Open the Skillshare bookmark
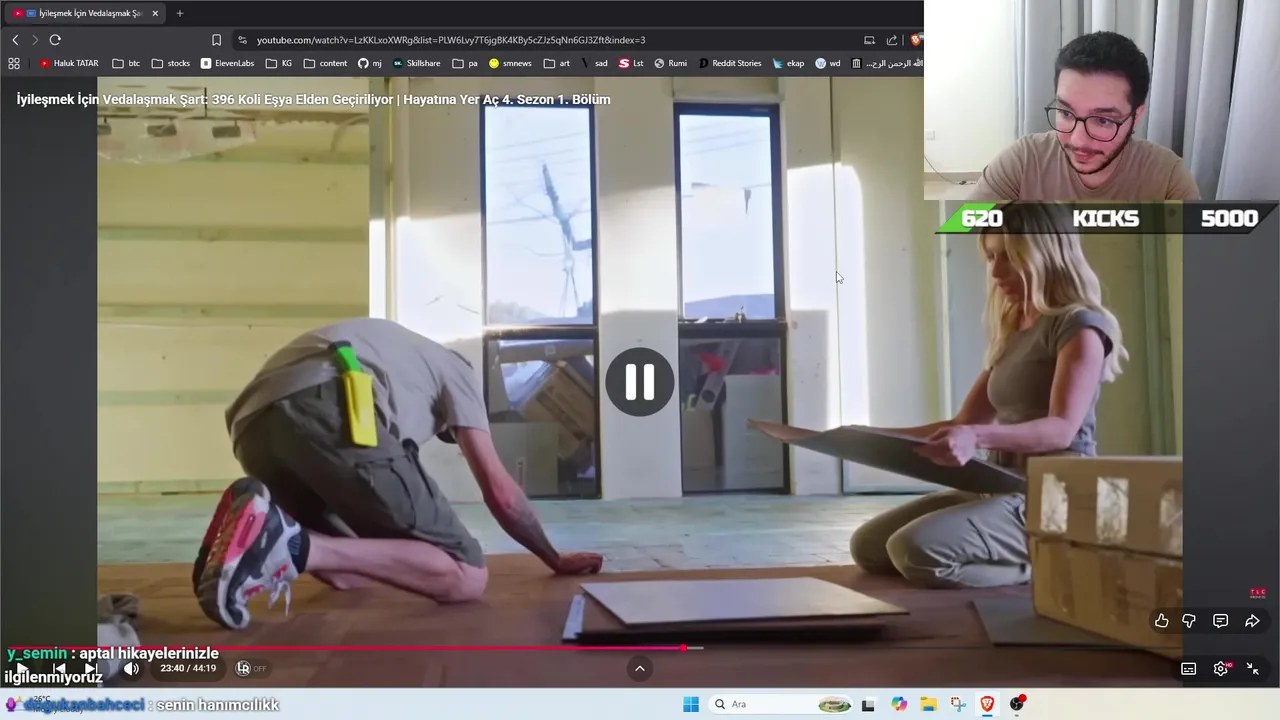This screenshot has height=720, width=1280. (x=416, y=63)
